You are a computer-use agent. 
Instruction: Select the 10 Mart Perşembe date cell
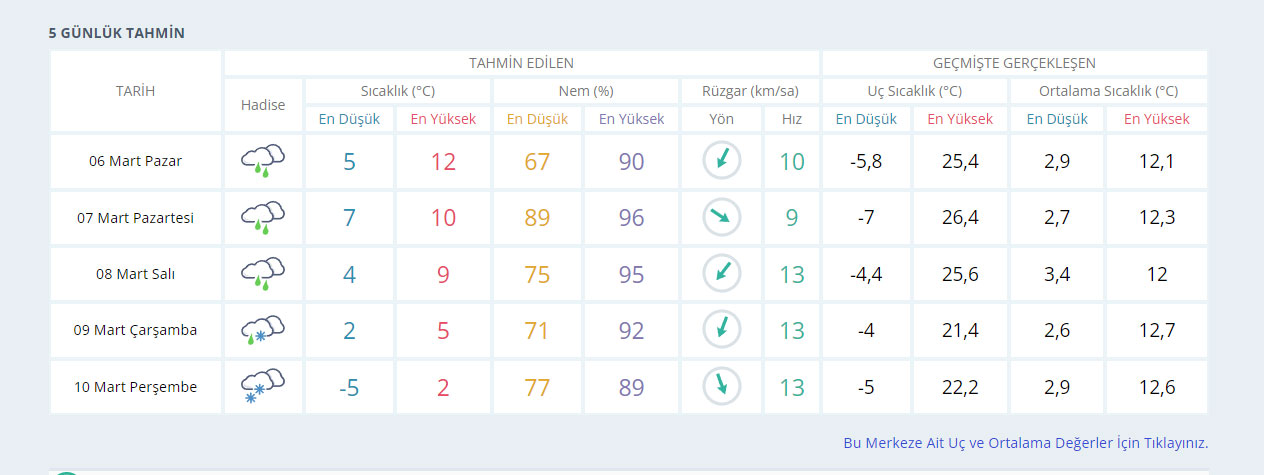135,387
